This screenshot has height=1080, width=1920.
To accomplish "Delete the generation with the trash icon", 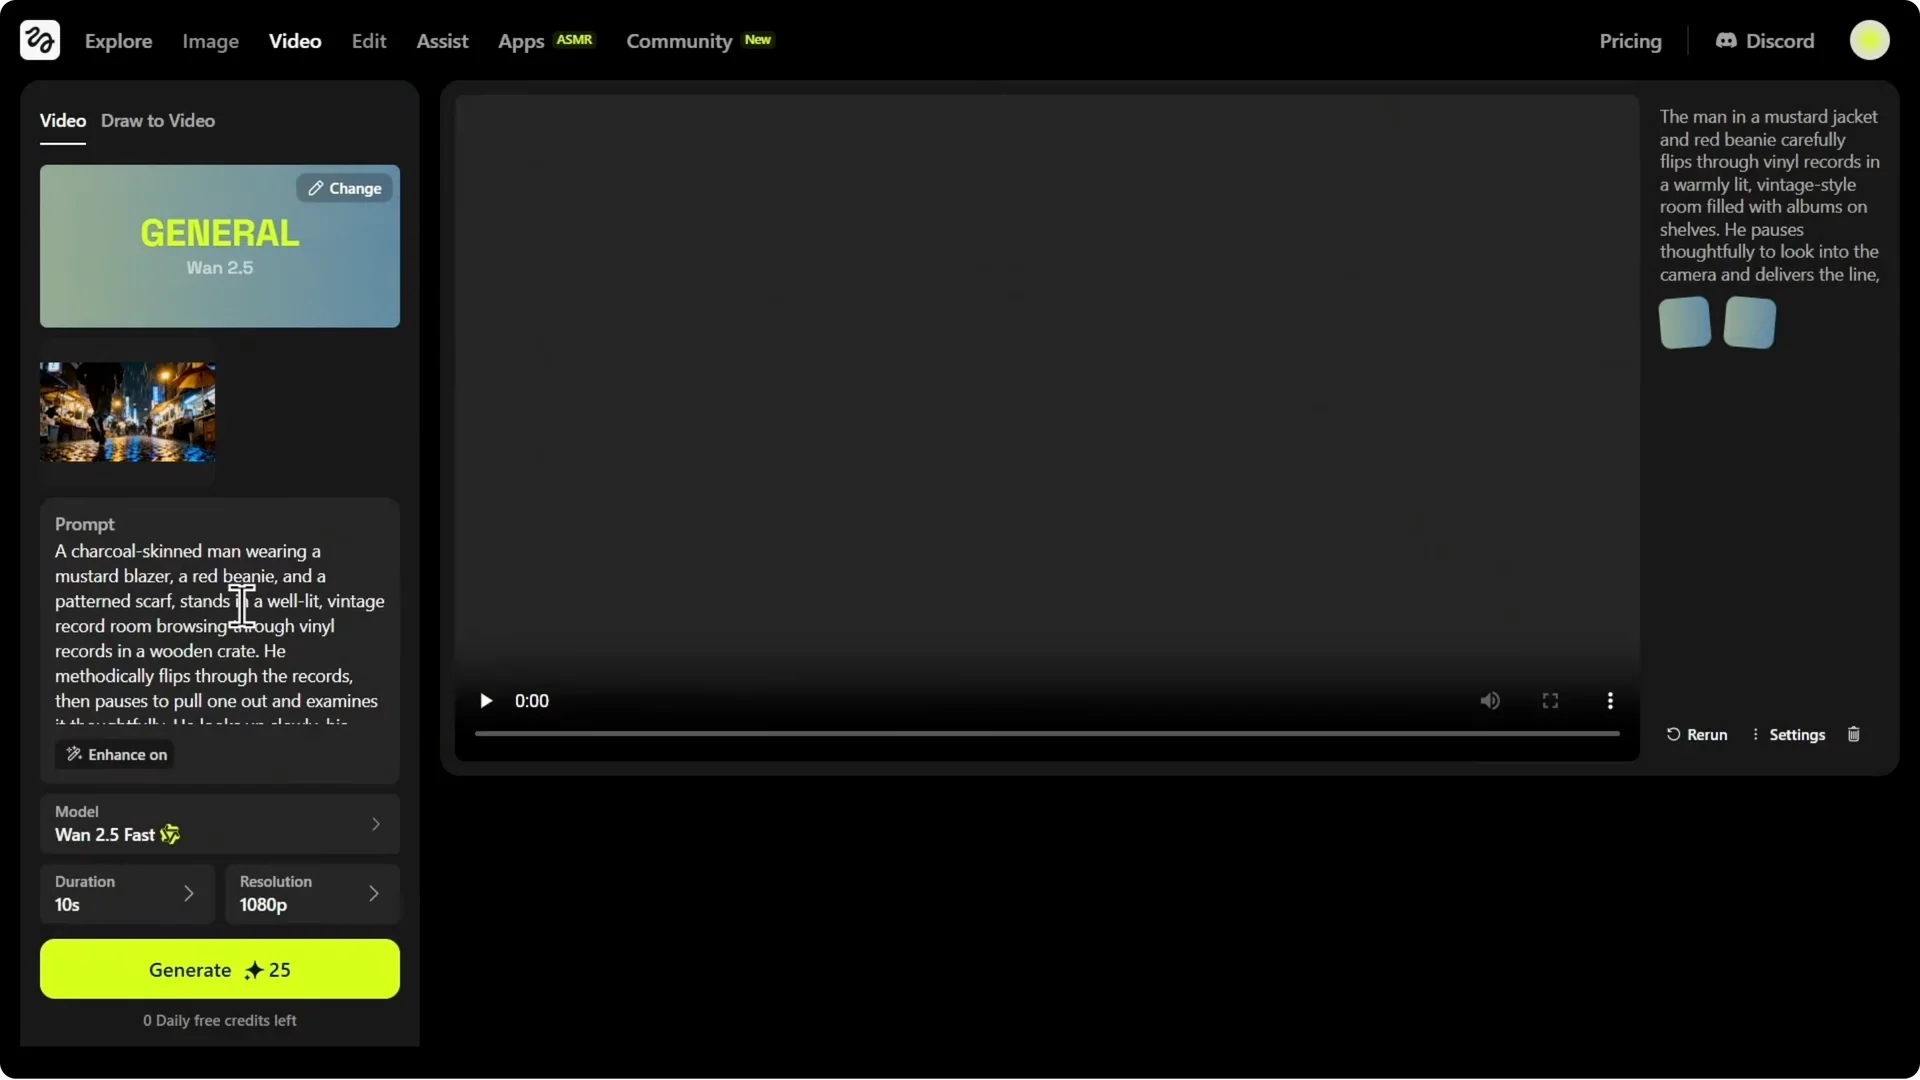I will coord(1853,734).
